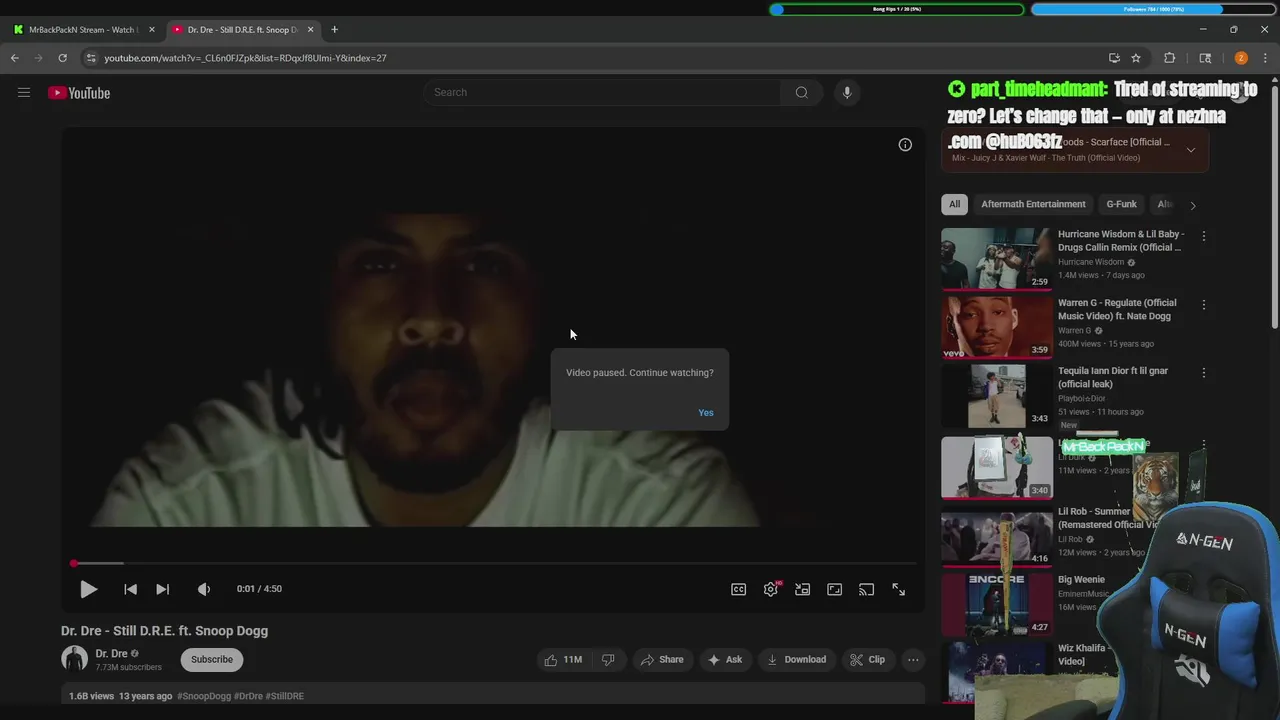Click inside the YouTube search field
Viewport: 1280px width, 720px height.
pos(602,92)
